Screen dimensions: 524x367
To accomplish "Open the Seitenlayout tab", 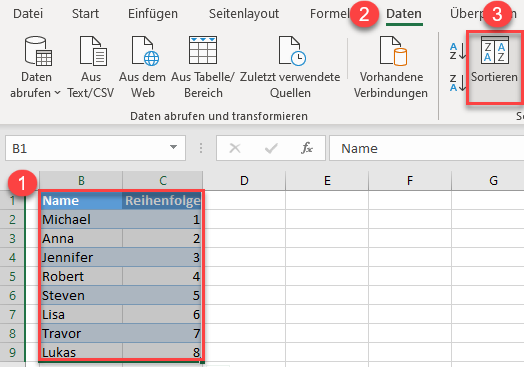I will 244,14.
